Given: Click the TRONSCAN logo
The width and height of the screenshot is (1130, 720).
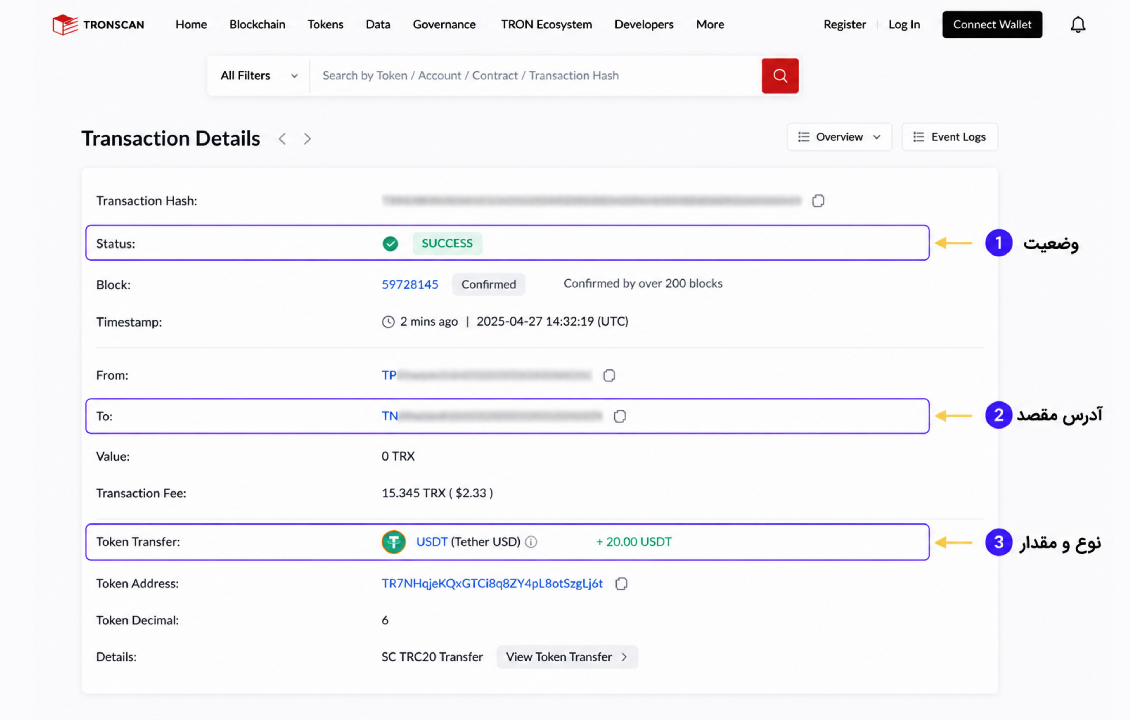Looking at the screenshot, I should click(x=99, y=25).
